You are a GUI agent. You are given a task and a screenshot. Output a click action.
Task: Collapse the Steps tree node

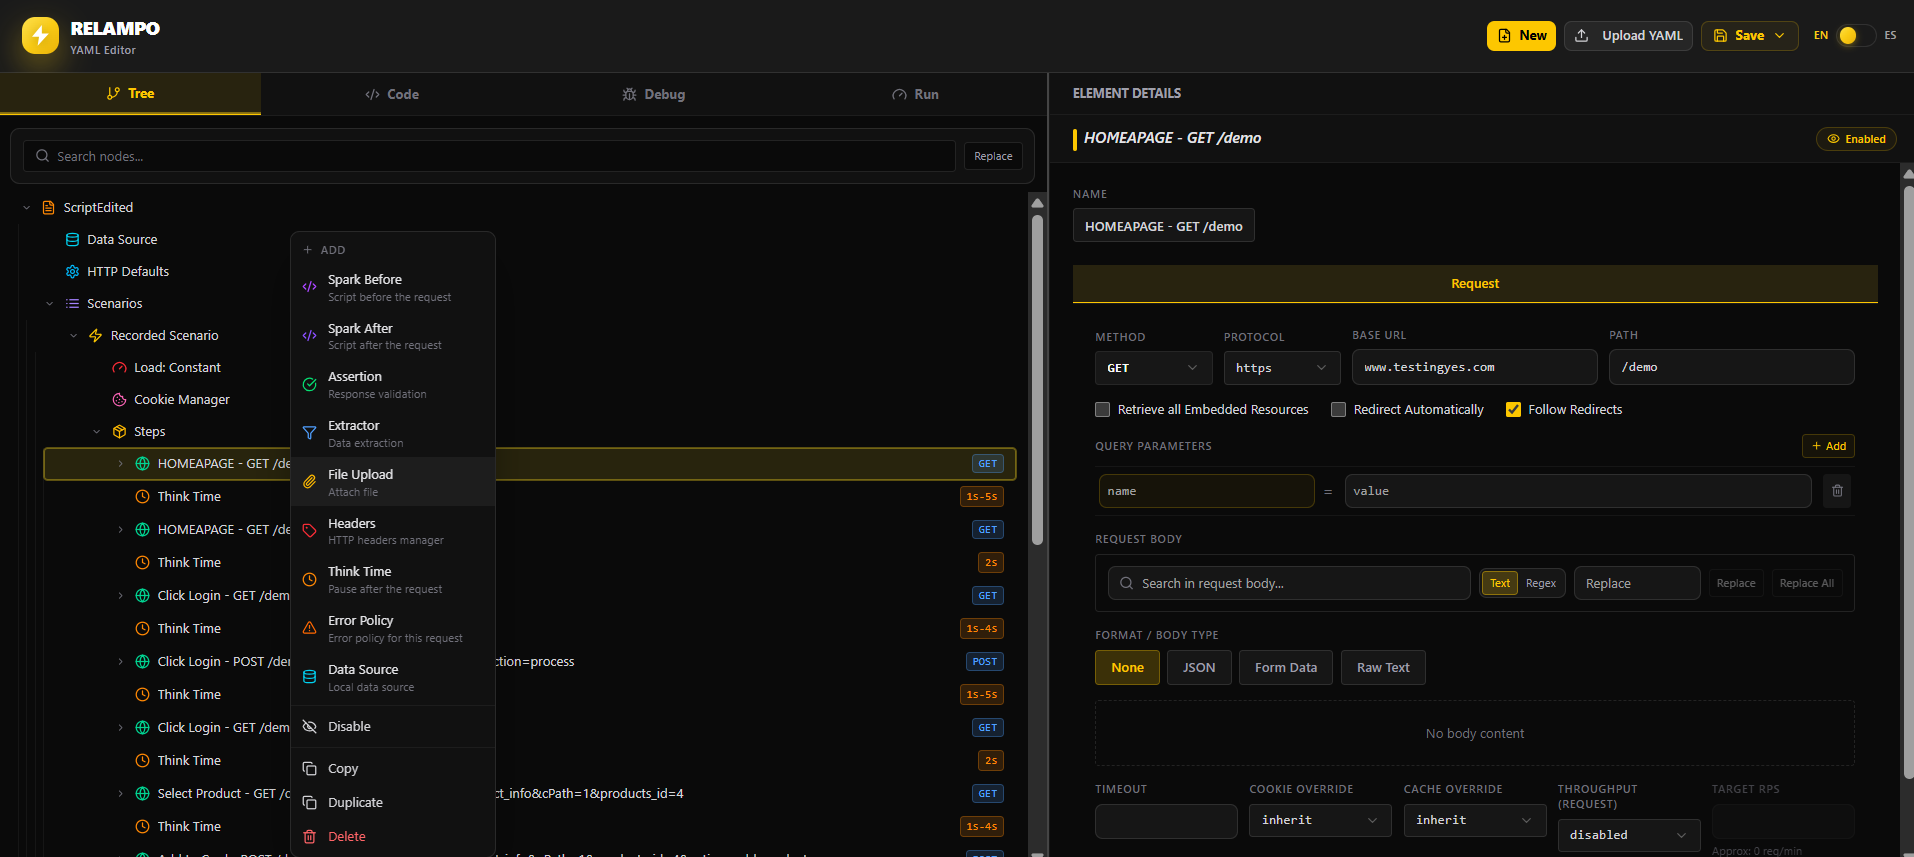[97, 432]
